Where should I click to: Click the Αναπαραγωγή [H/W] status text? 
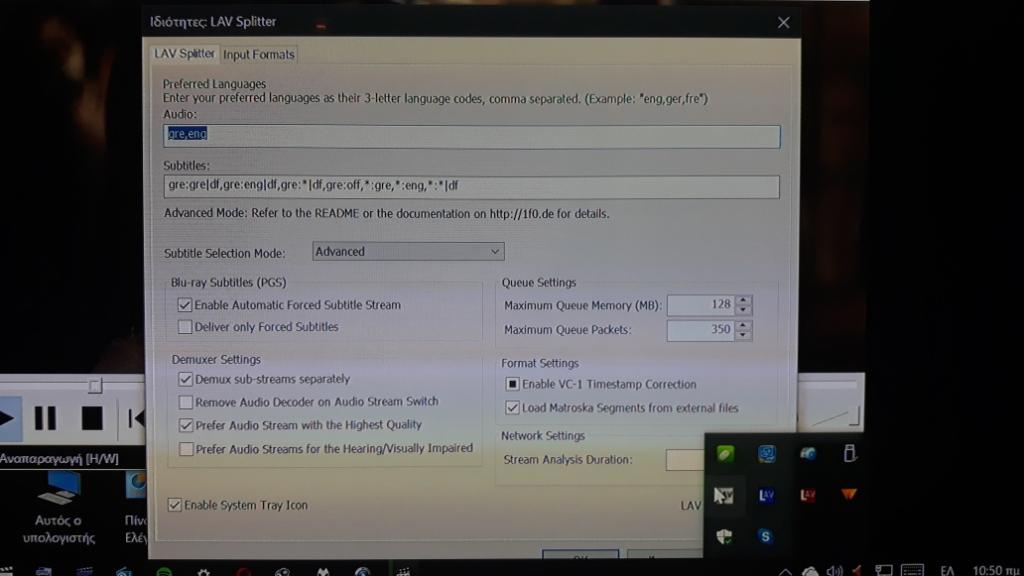[x=59, y=459]
